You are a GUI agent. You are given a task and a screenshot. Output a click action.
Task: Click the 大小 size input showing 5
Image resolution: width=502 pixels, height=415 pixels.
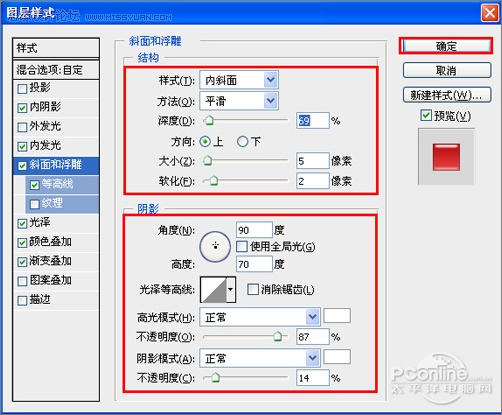tap(313, 161)
